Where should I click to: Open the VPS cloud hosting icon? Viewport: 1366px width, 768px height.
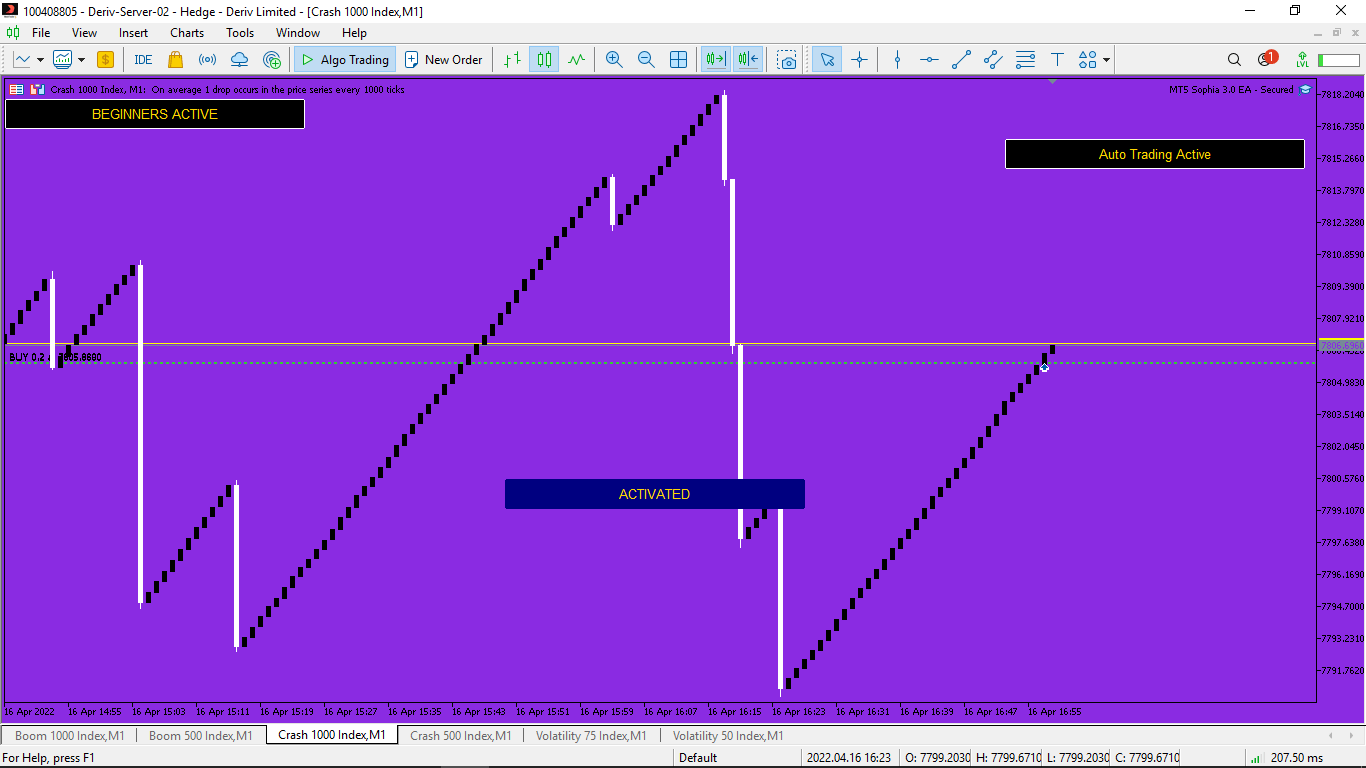coord(240,60)
